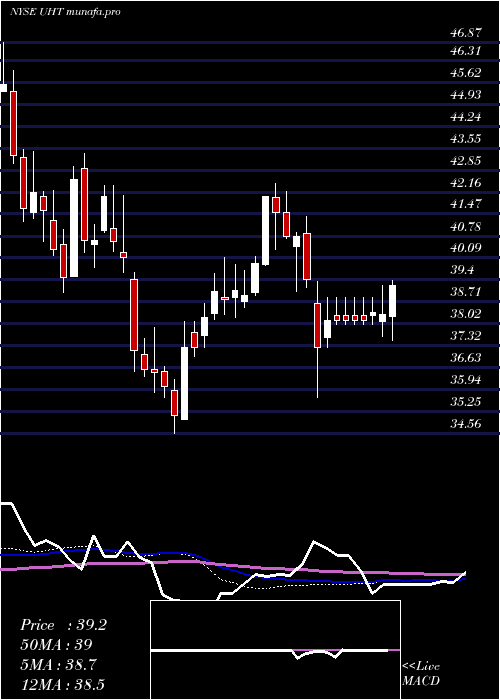This screenshot has height=700, width=500.
Task: Click the Price : 39.2 readout
Action: [x=63, y=625]
